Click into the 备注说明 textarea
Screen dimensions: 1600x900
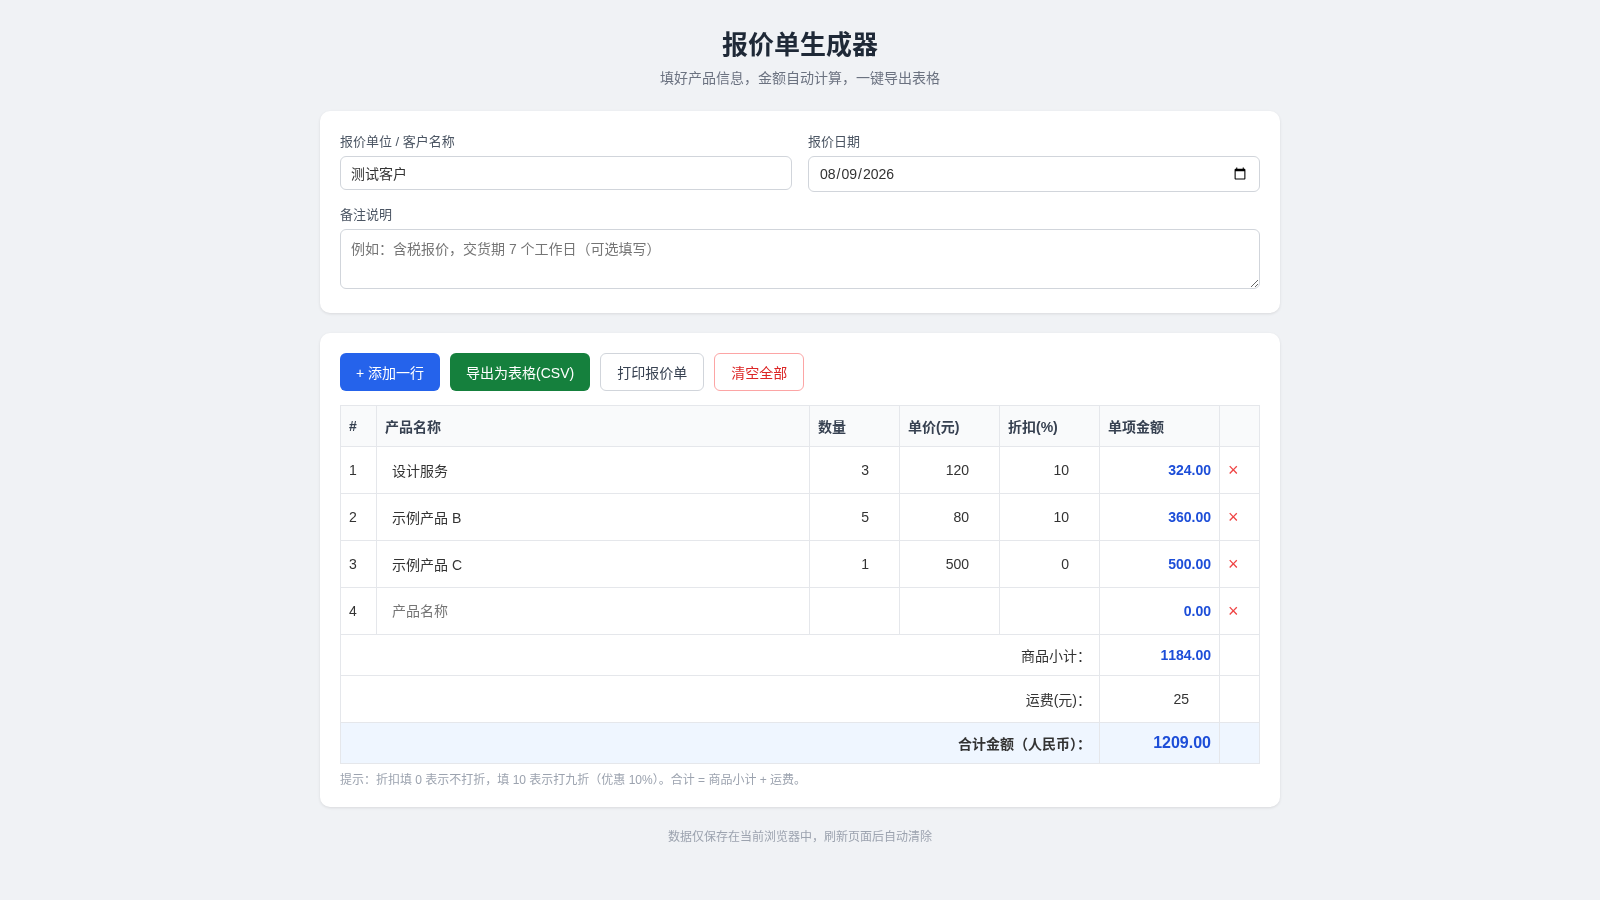[800, 259]
